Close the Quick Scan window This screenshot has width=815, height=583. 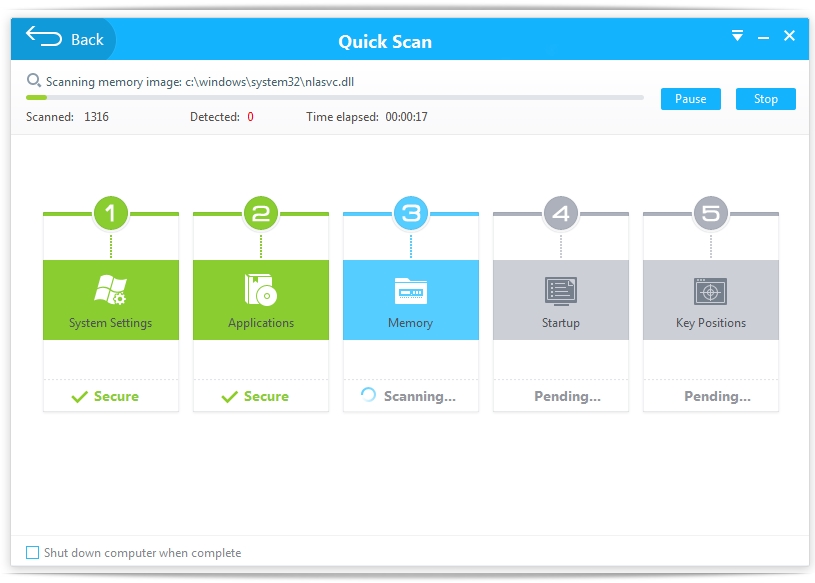[789, 36]
